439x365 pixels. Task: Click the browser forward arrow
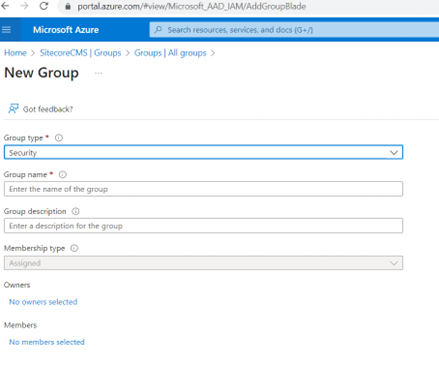tap(24, 6)
